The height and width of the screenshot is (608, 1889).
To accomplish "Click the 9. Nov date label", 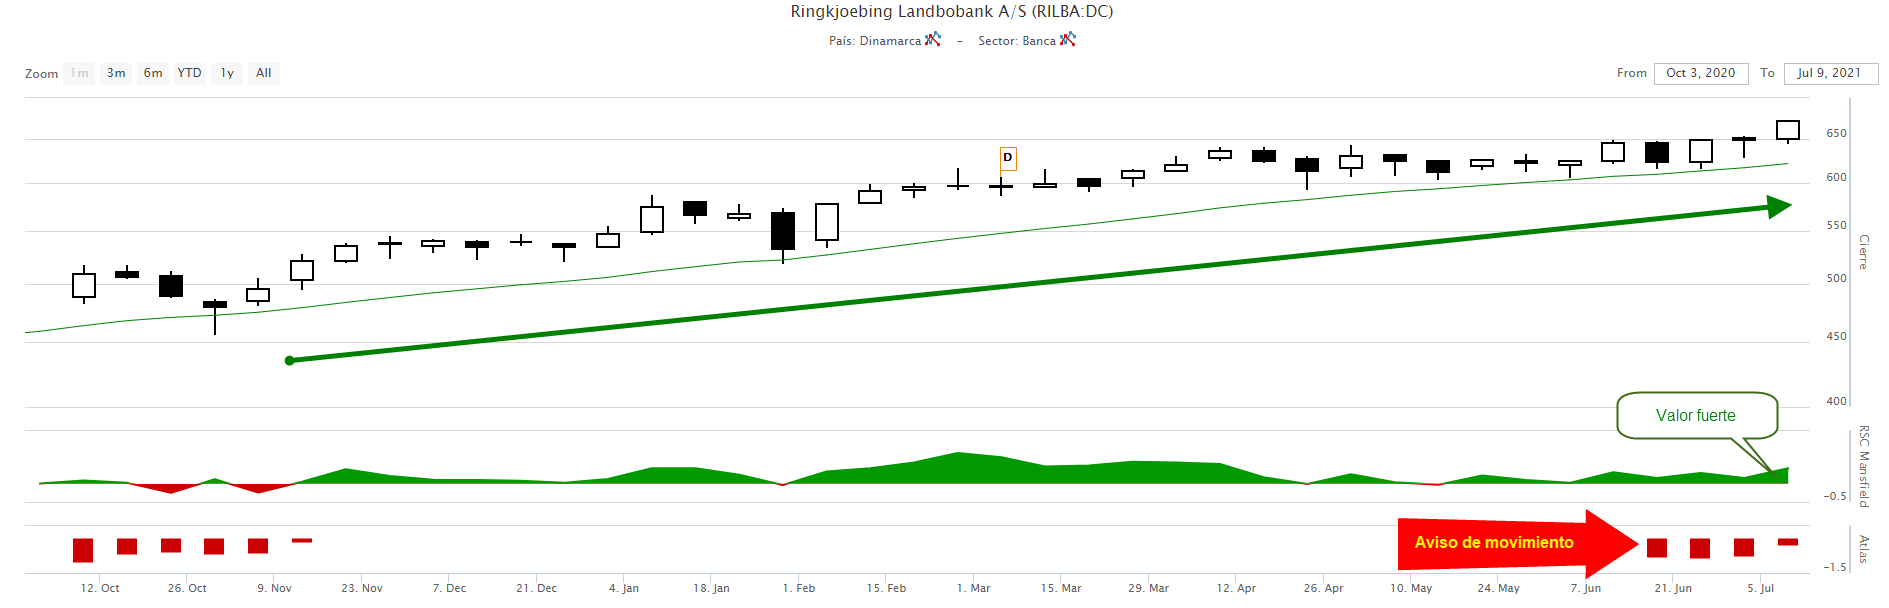I will [x=274, y=588].
